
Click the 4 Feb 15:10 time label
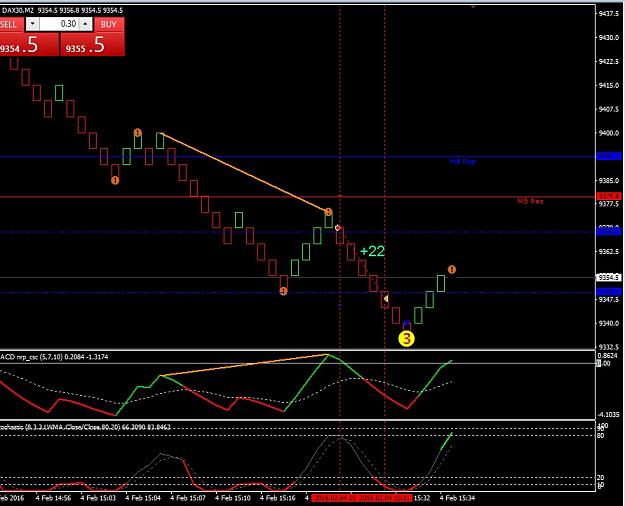click(x=233, y=498)
